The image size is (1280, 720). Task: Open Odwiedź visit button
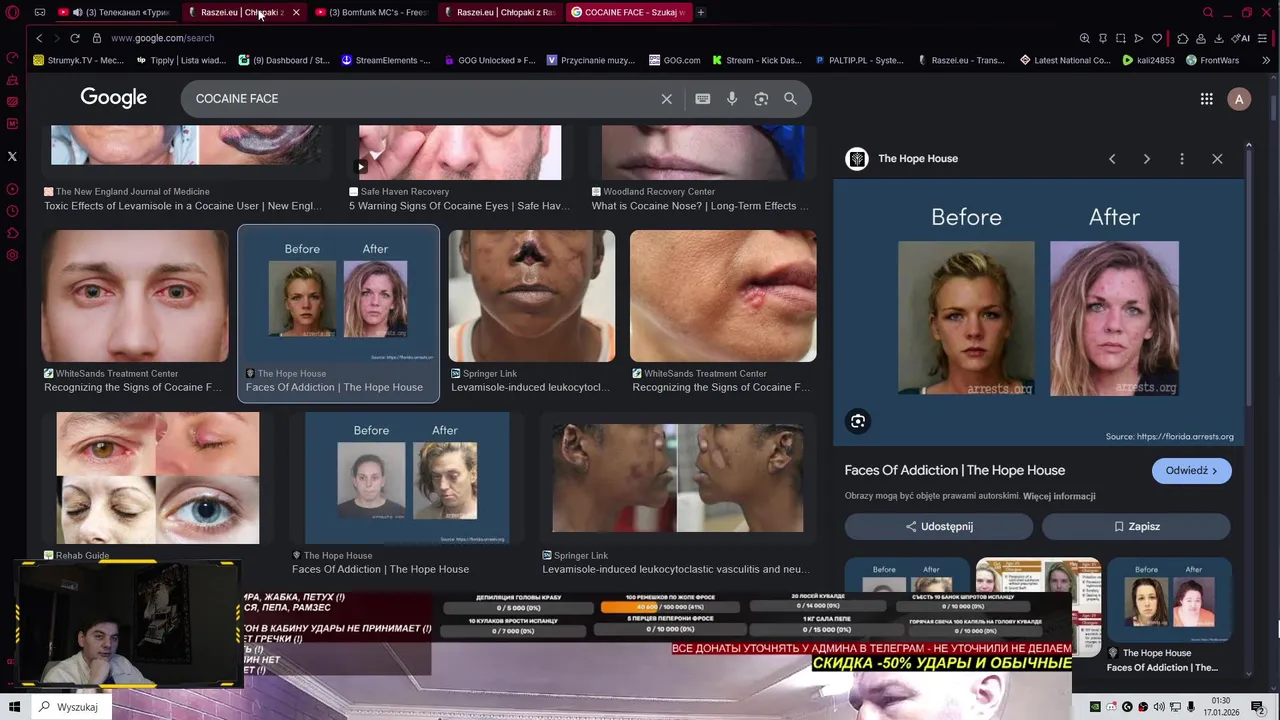pyautogui.click(x=1191, y=471)
